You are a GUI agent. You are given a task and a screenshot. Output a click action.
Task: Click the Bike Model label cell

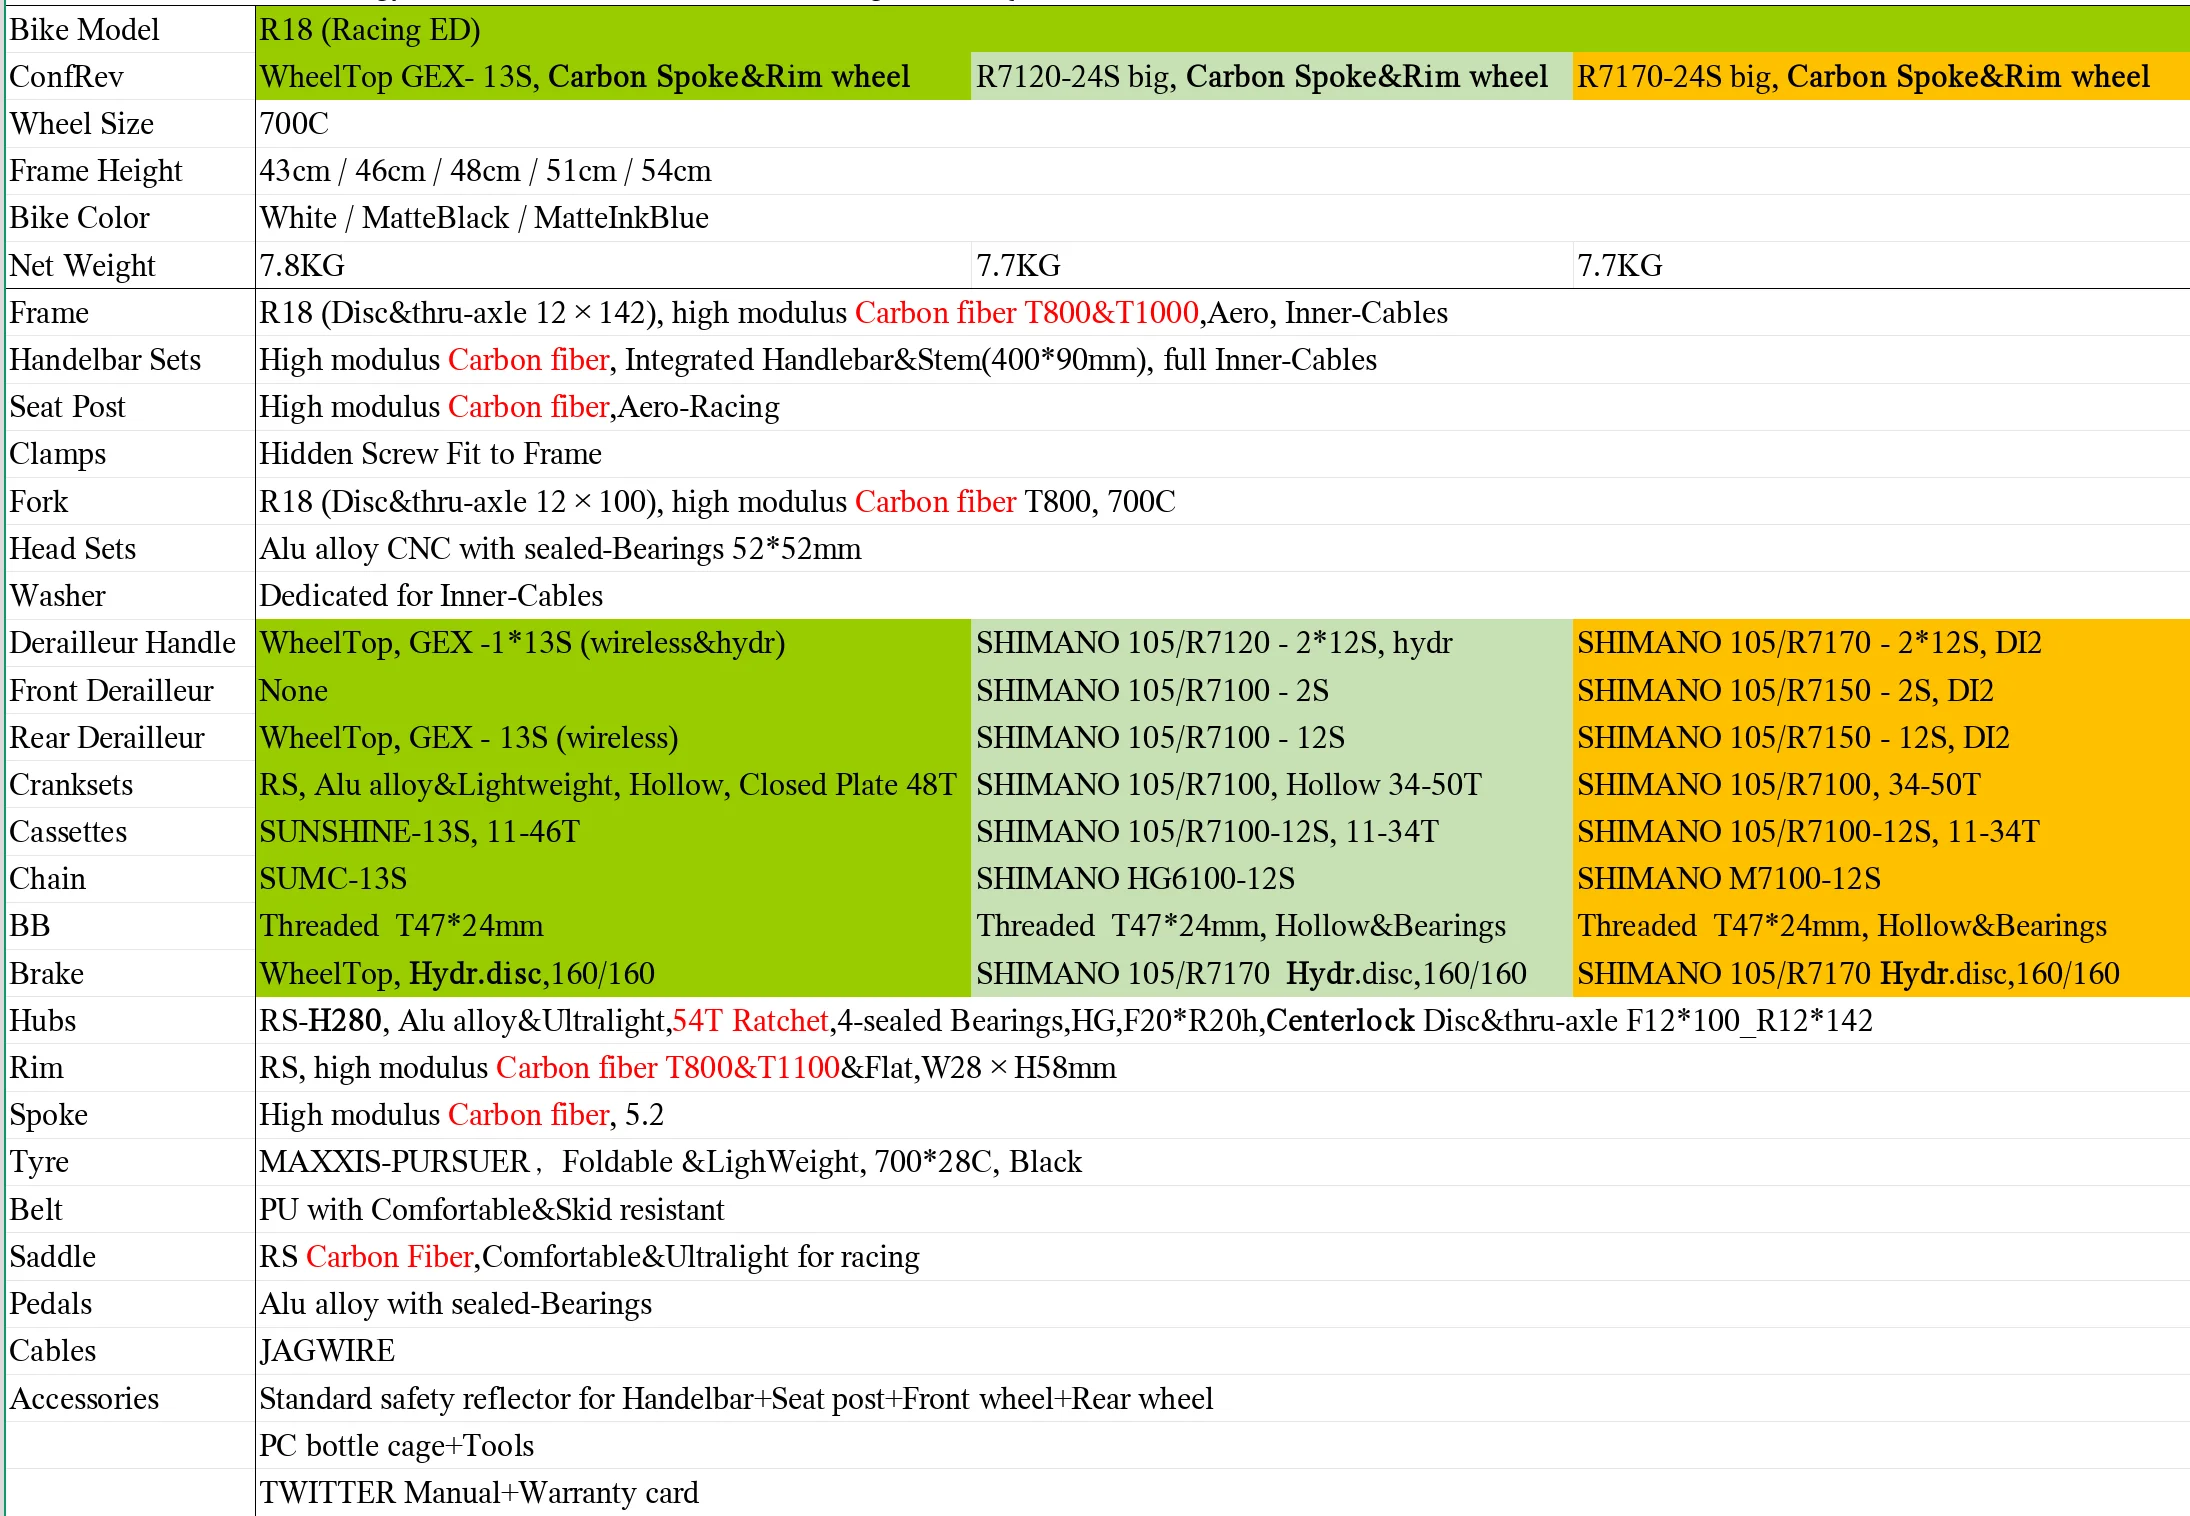click(85, 30)
